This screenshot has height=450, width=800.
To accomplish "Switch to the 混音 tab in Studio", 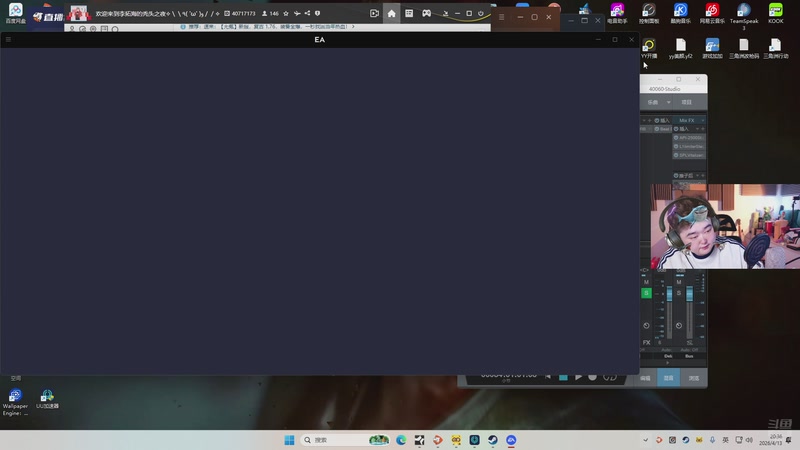I will pos(668,378).
